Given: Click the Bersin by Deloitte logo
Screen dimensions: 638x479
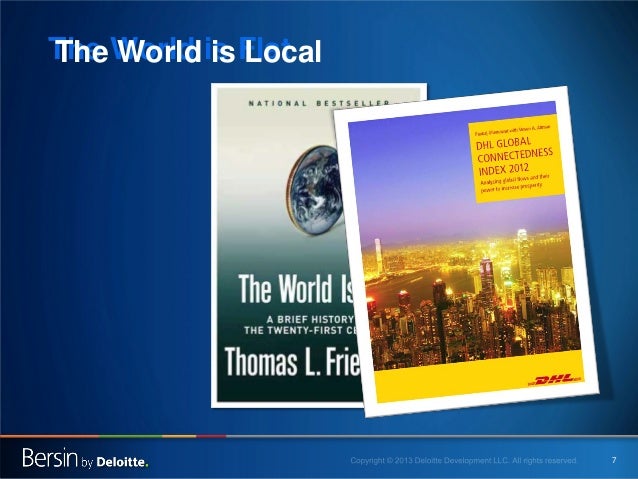Looking at the screenshot, I should click(85, 458).
